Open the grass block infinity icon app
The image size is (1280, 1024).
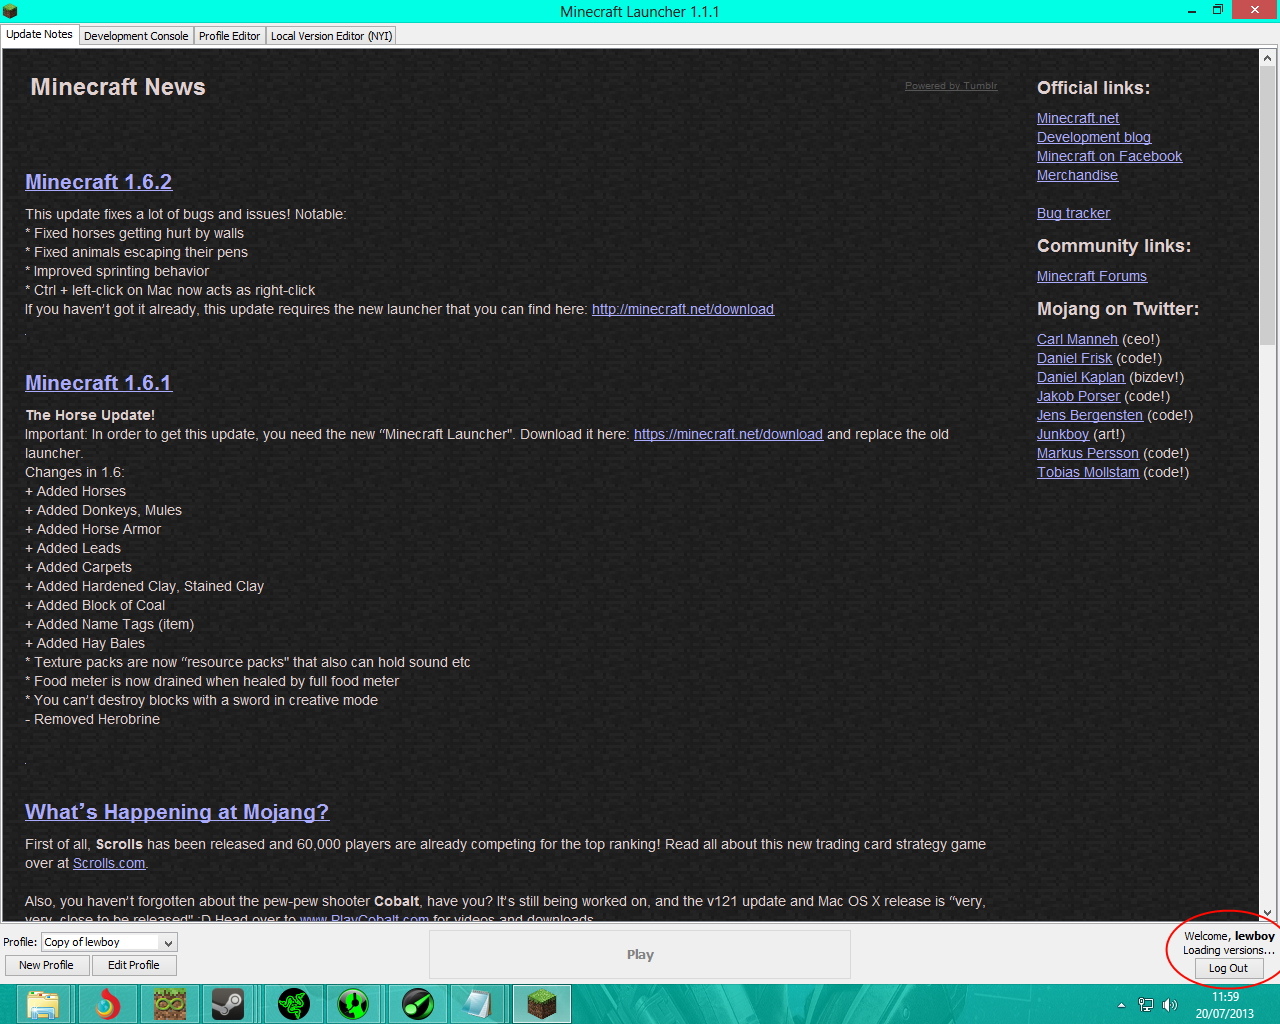[169, 1004]
